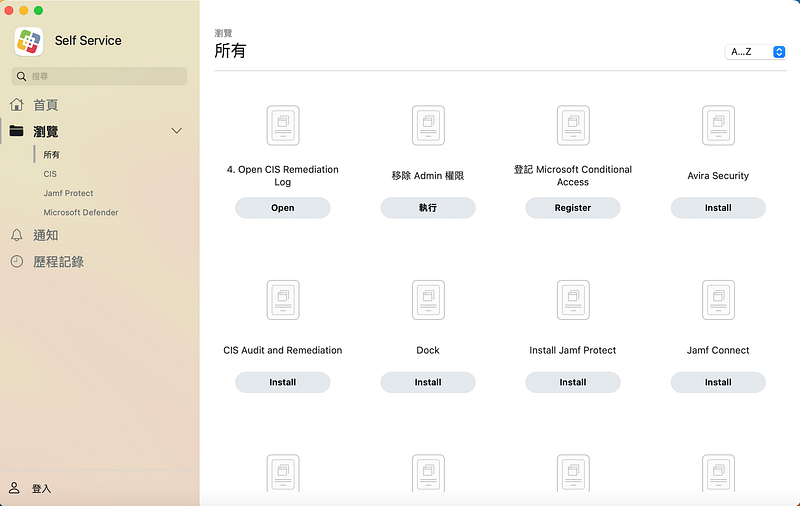Click the 移除 Admin 權限 item icon

coord(428,125)
